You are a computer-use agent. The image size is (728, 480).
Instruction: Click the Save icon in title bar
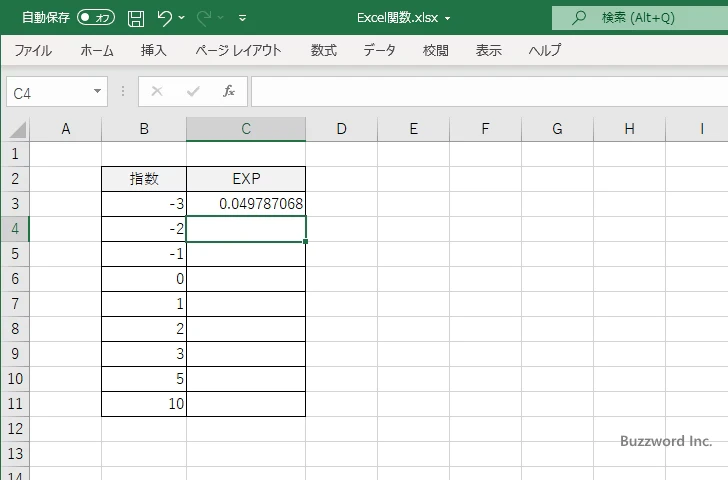136,18
